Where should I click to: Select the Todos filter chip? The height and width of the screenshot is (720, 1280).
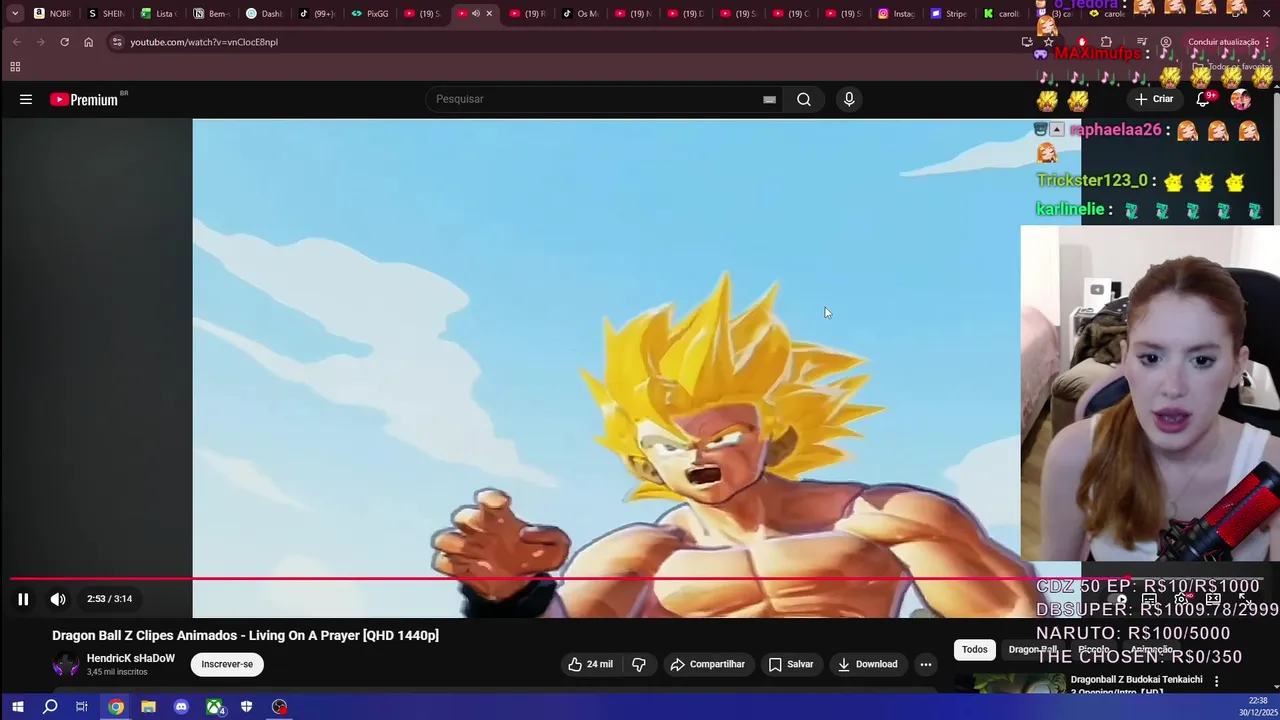click(x=975, y=650)
